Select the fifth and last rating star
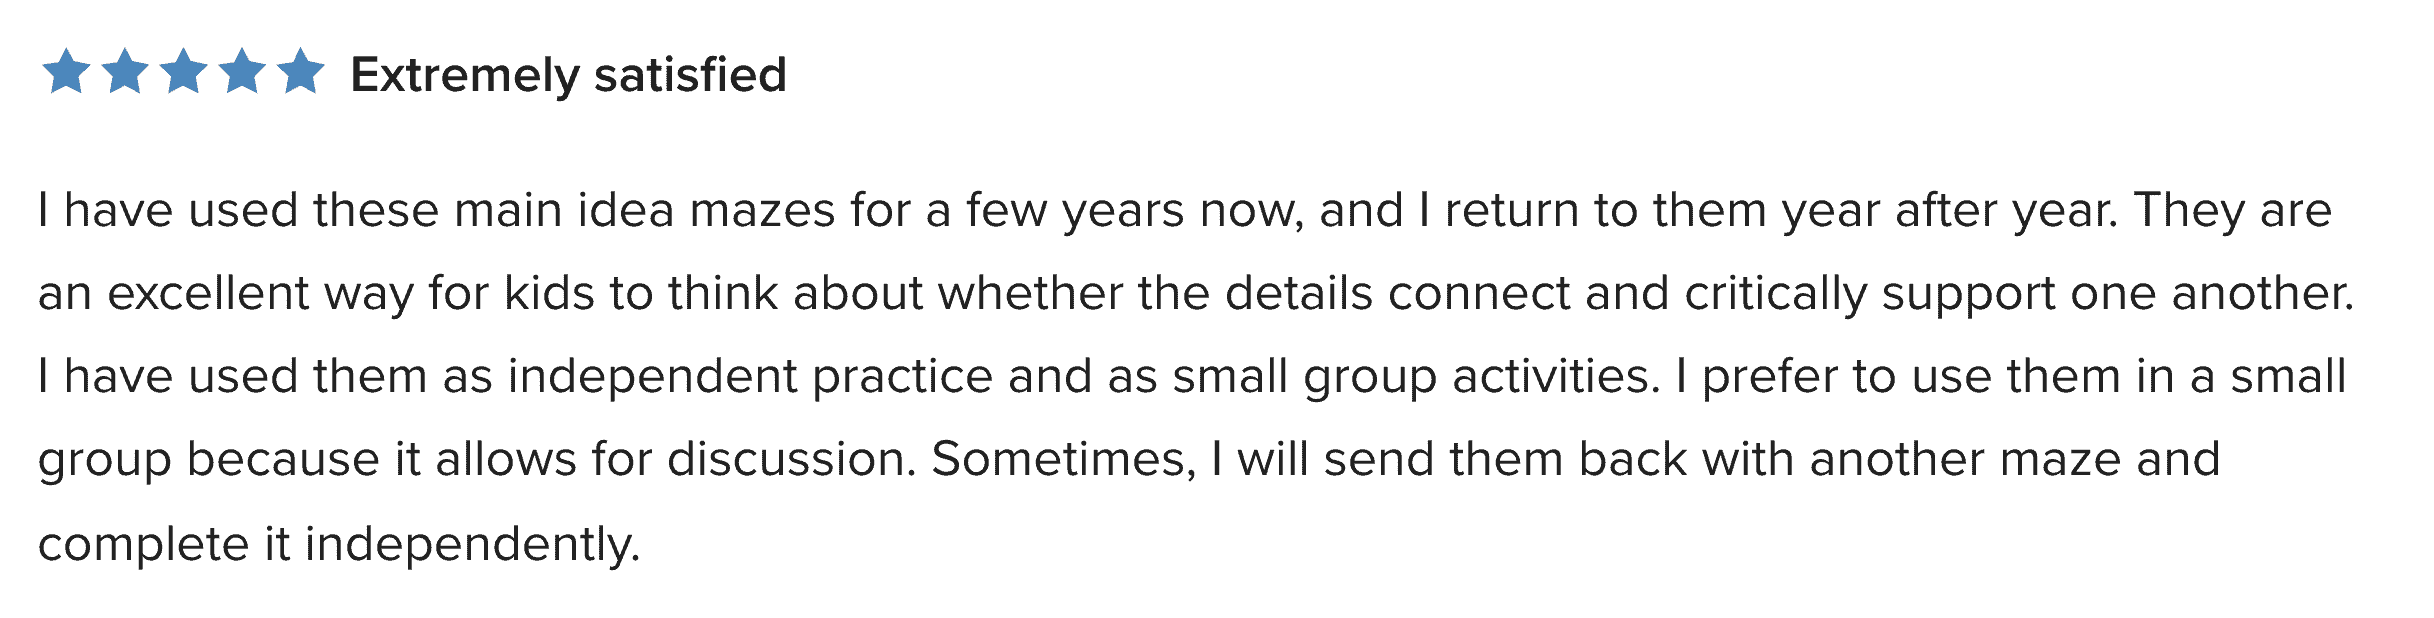Viewport: 2434px width, 618px height. pos(301,72)
